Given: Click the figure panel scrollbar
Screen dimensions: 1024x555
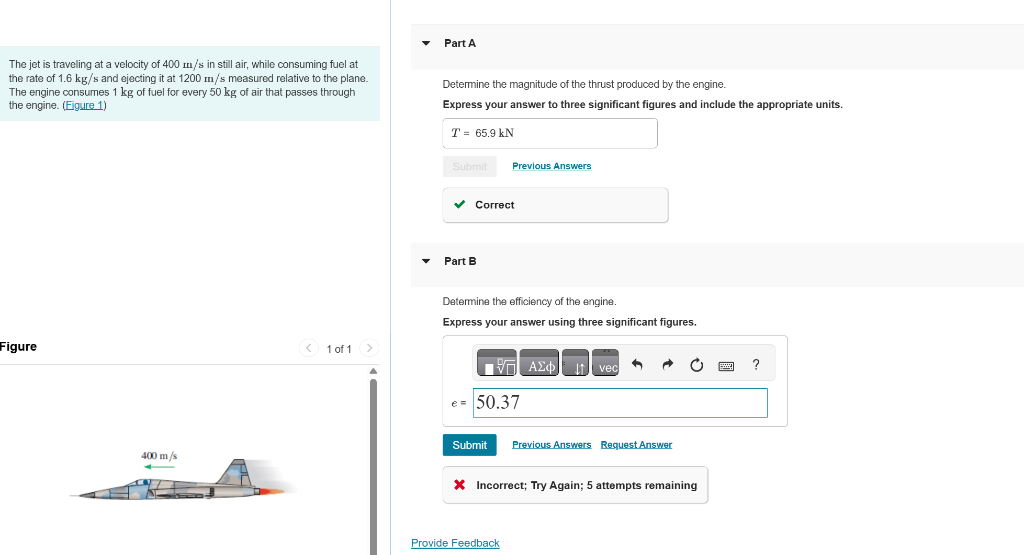Looking at the screenshot, I should pos(374,467).
